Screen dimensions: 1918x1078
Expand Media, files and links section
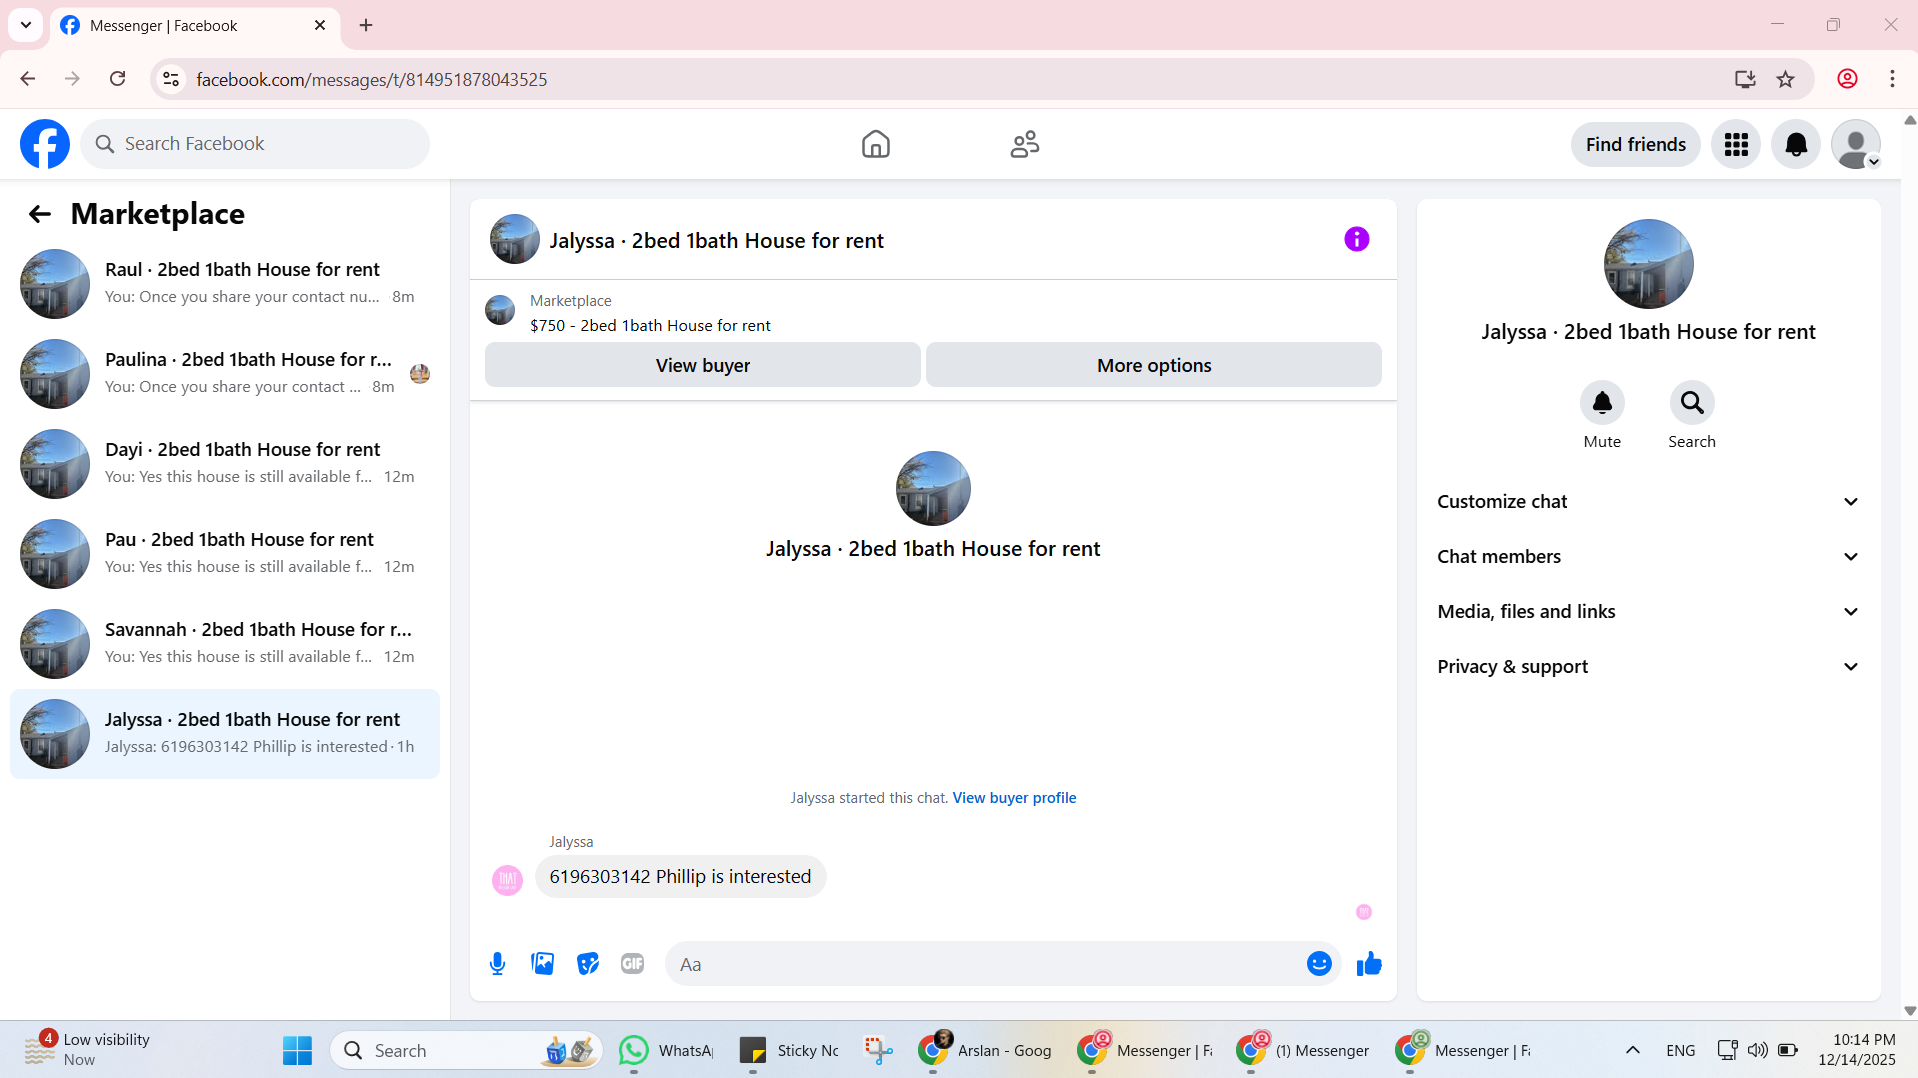point(1648,612)
